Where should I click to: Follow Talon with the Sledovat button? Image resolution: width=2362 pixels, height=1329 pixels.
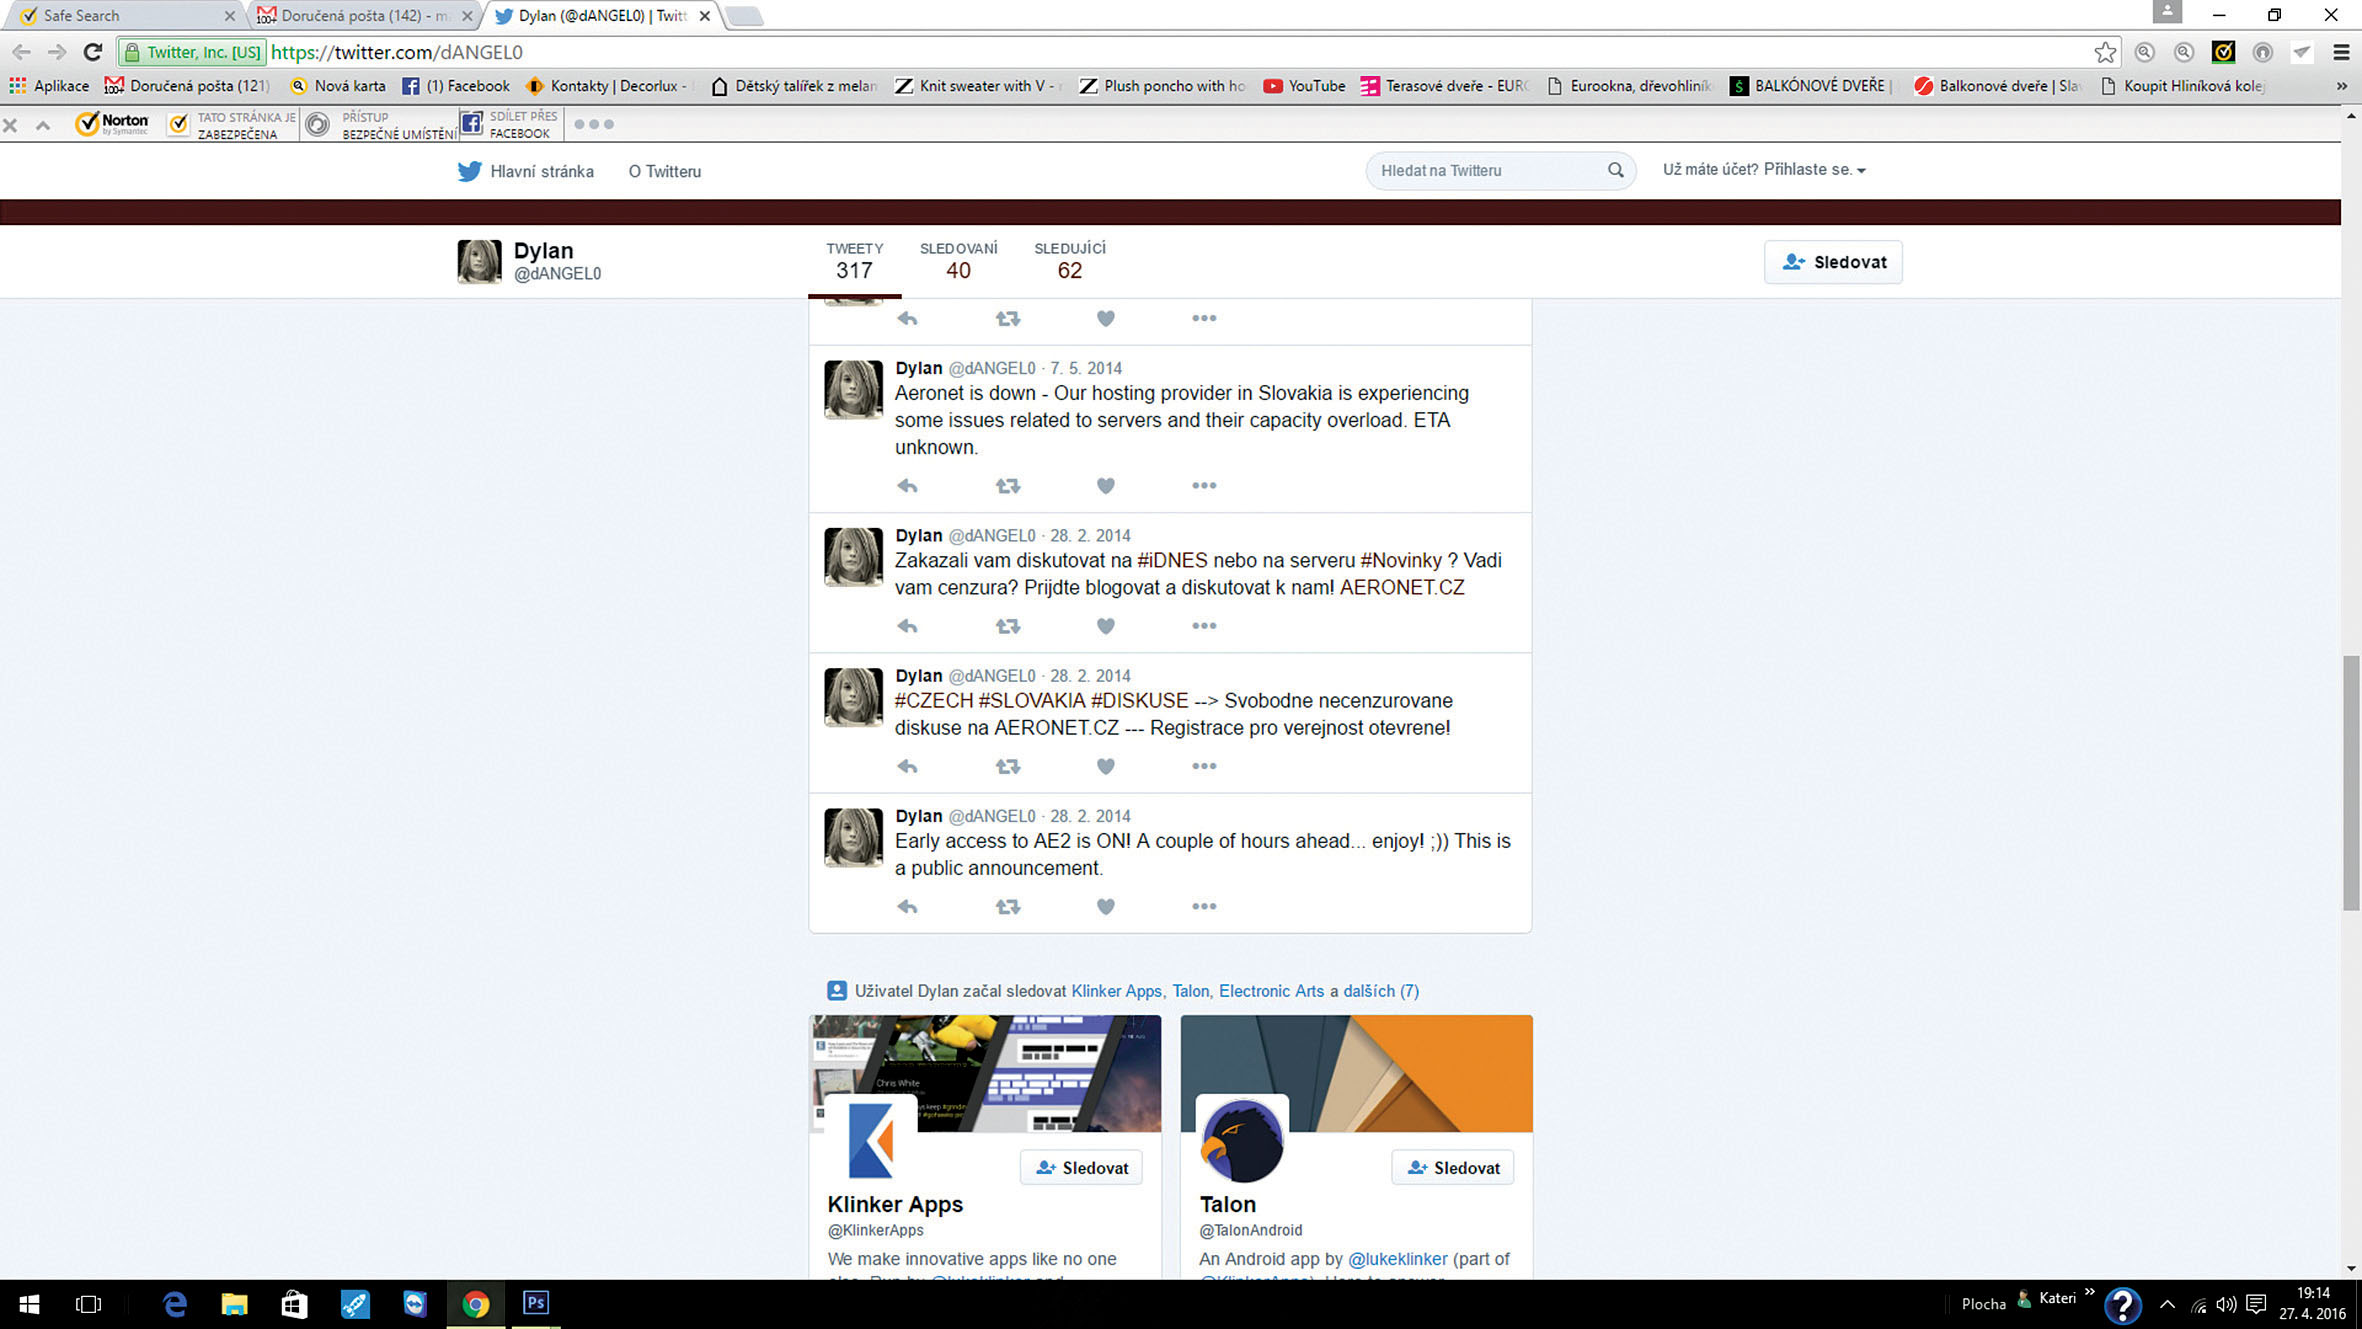tap(1452, 1167)
